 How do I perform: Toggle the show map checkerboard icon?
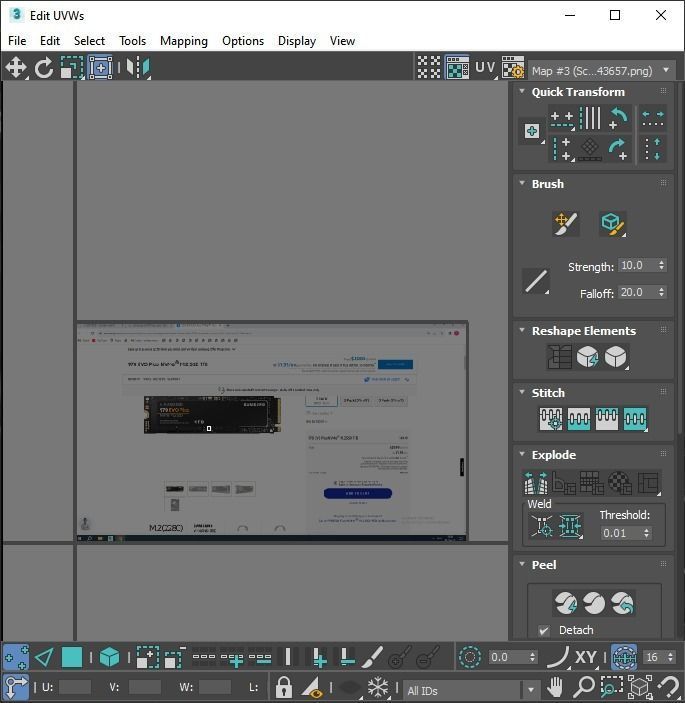[457, 68]
